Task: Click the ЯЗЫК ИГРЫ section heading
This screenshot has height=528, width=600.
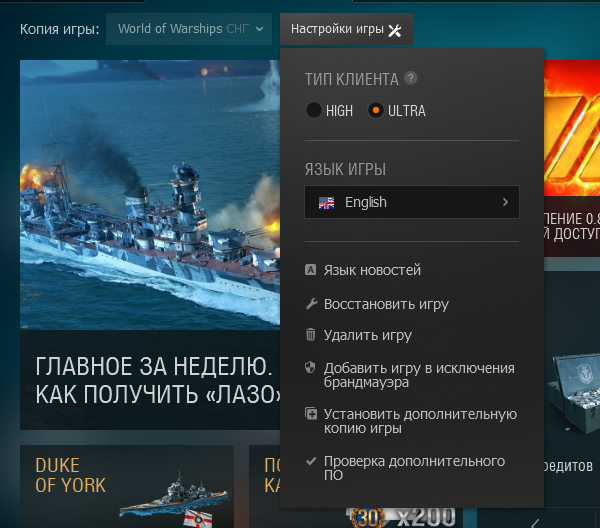Action: tap(345, 169)
